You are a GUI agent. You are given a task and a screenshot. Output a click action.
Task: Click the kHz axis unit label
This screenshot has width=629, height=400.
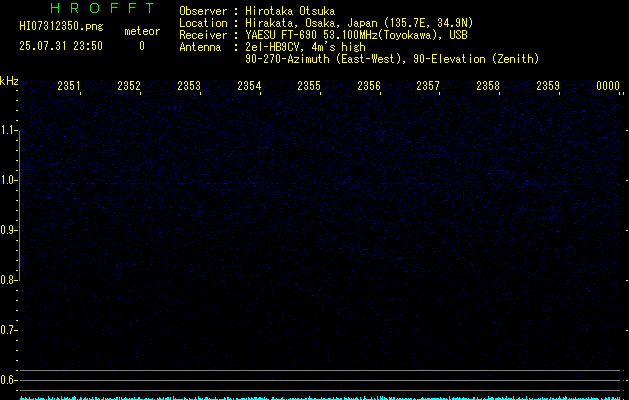point(9,80)
